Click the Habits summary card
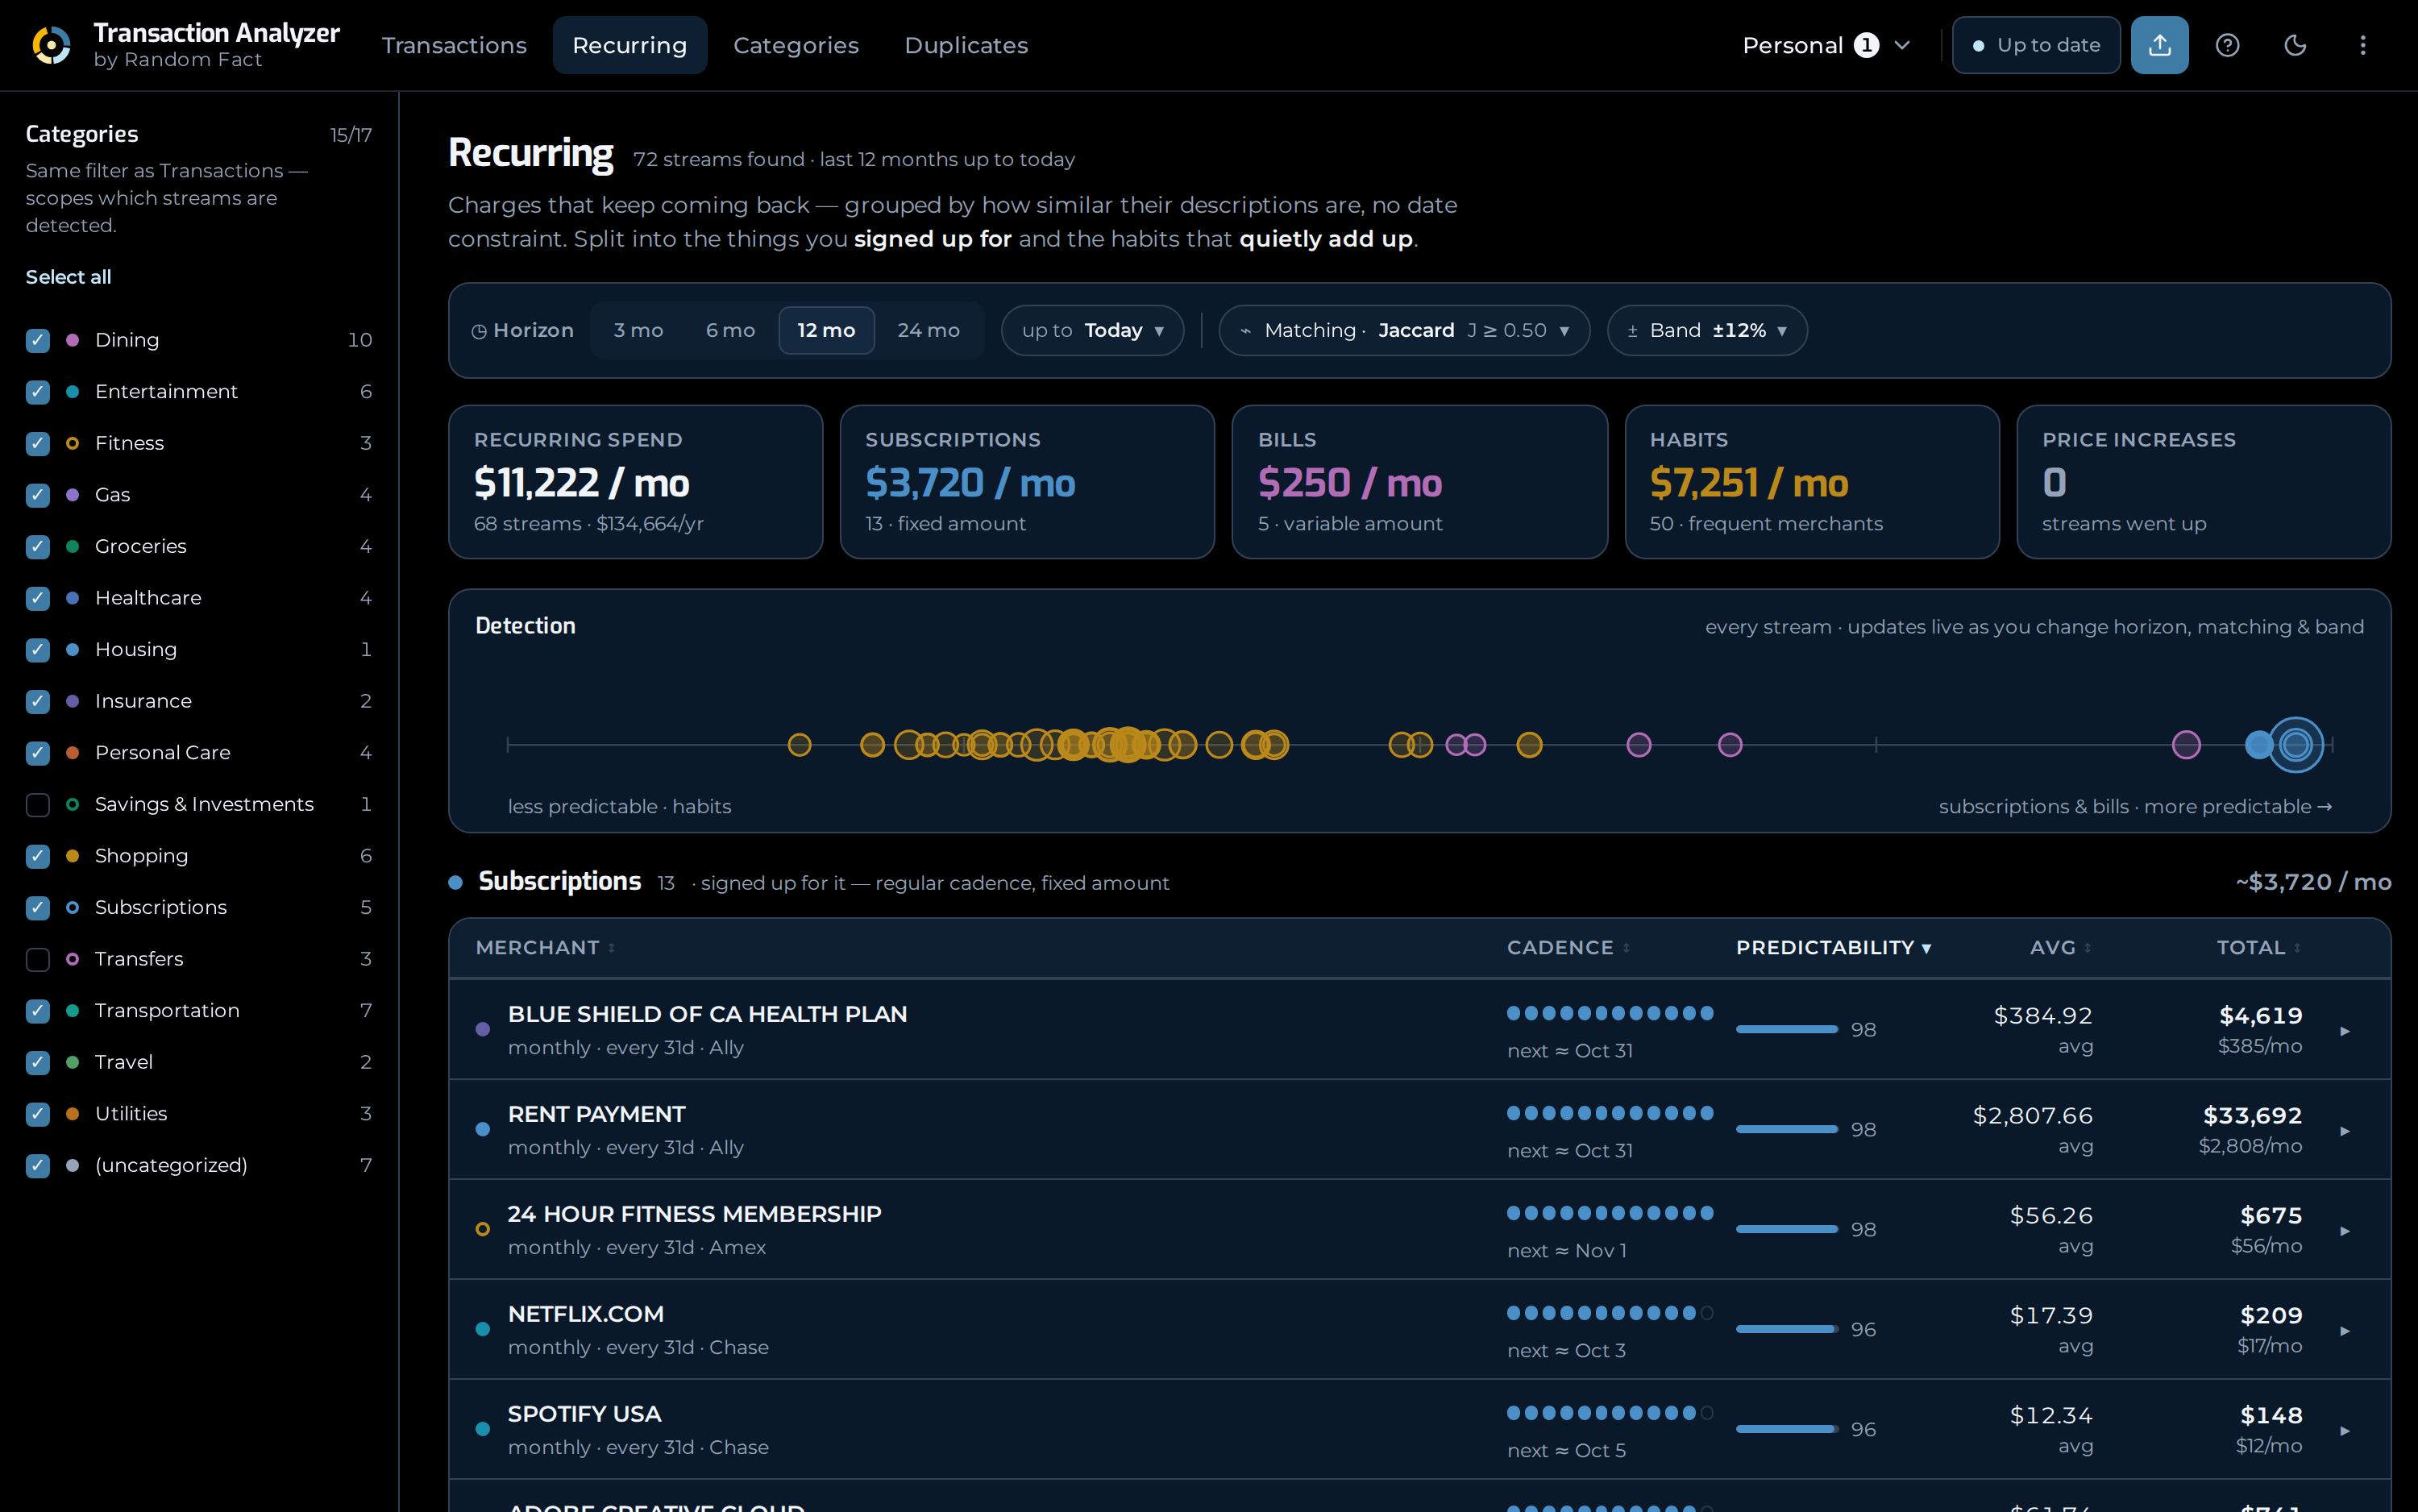 1812,482
